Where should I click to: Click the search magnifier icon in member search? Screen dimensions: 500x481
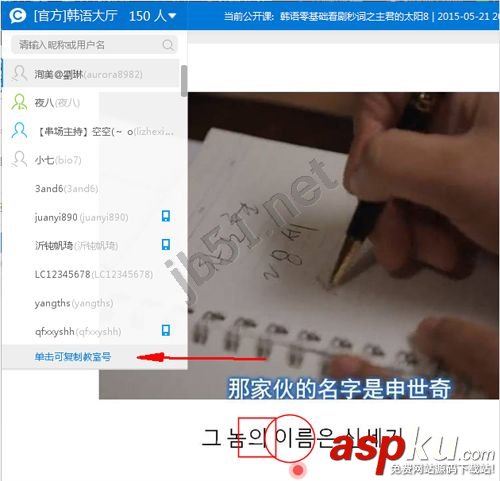pos(168,45)
